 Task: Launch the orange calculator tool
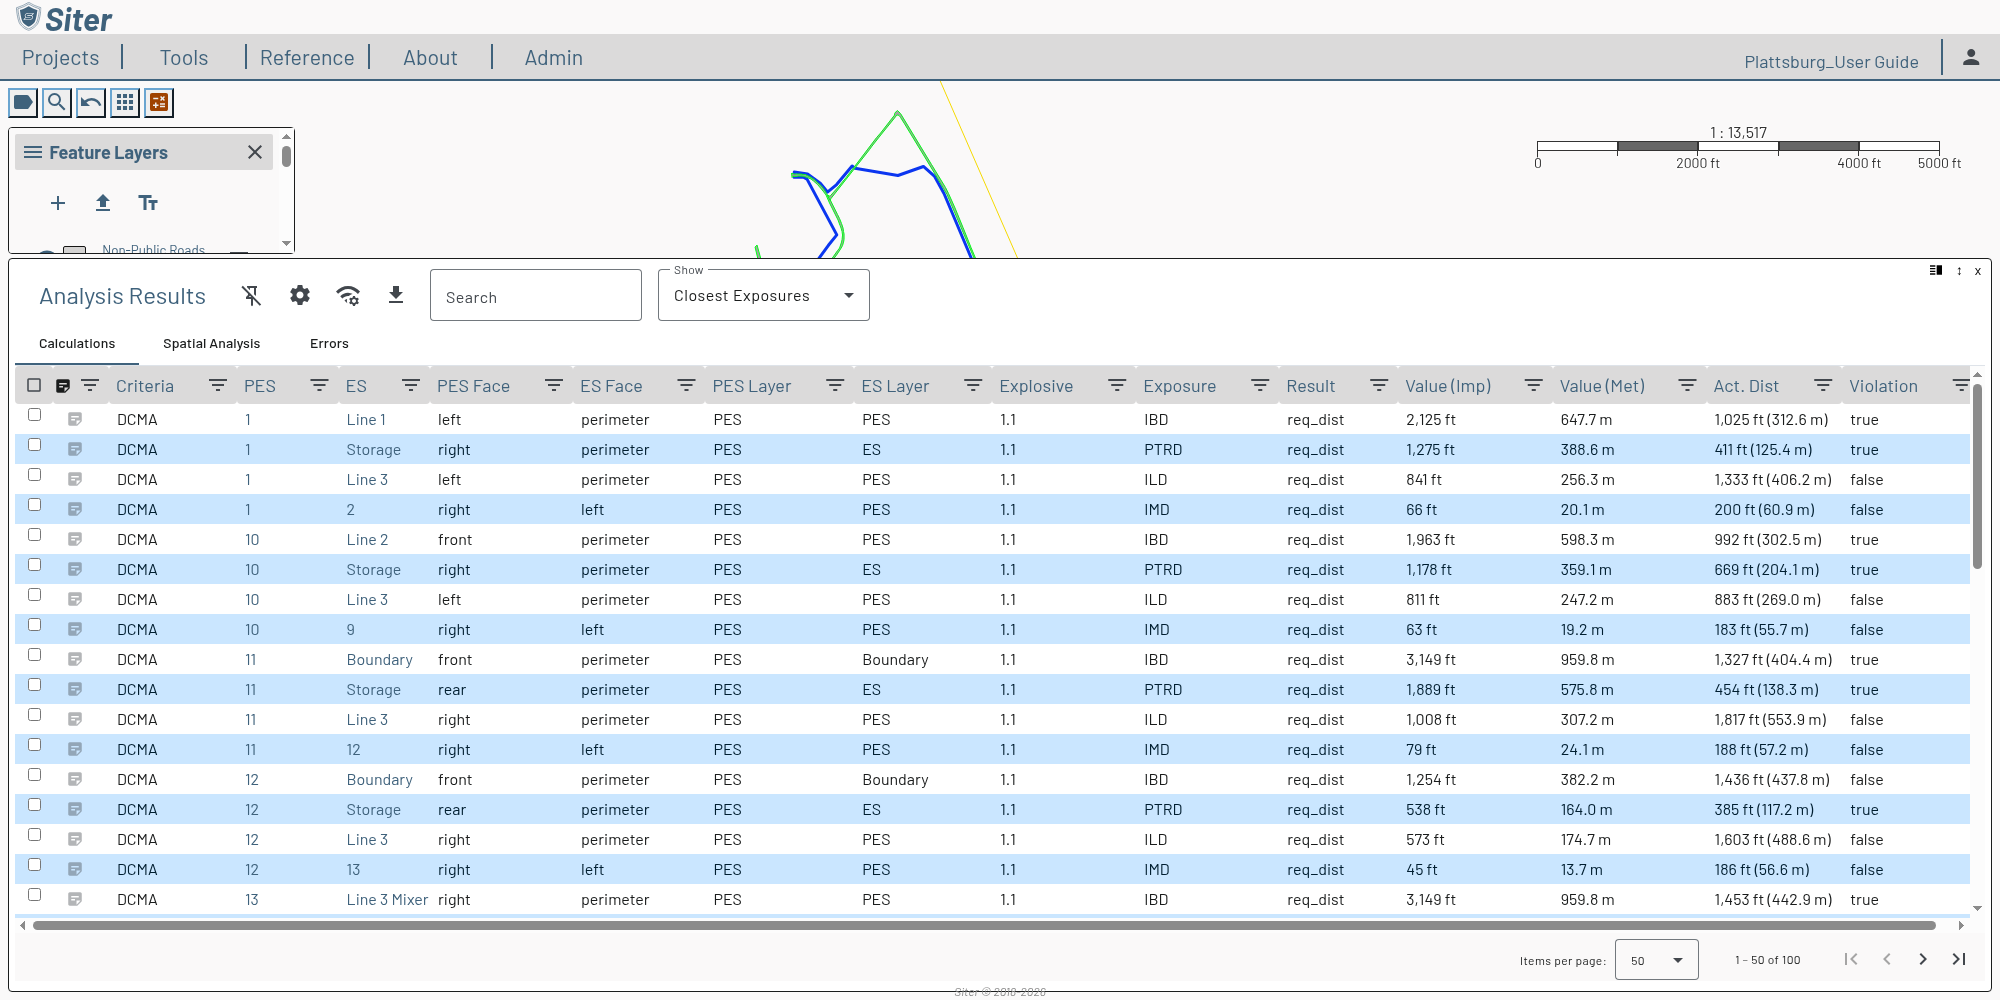click(x=159, y=102)
